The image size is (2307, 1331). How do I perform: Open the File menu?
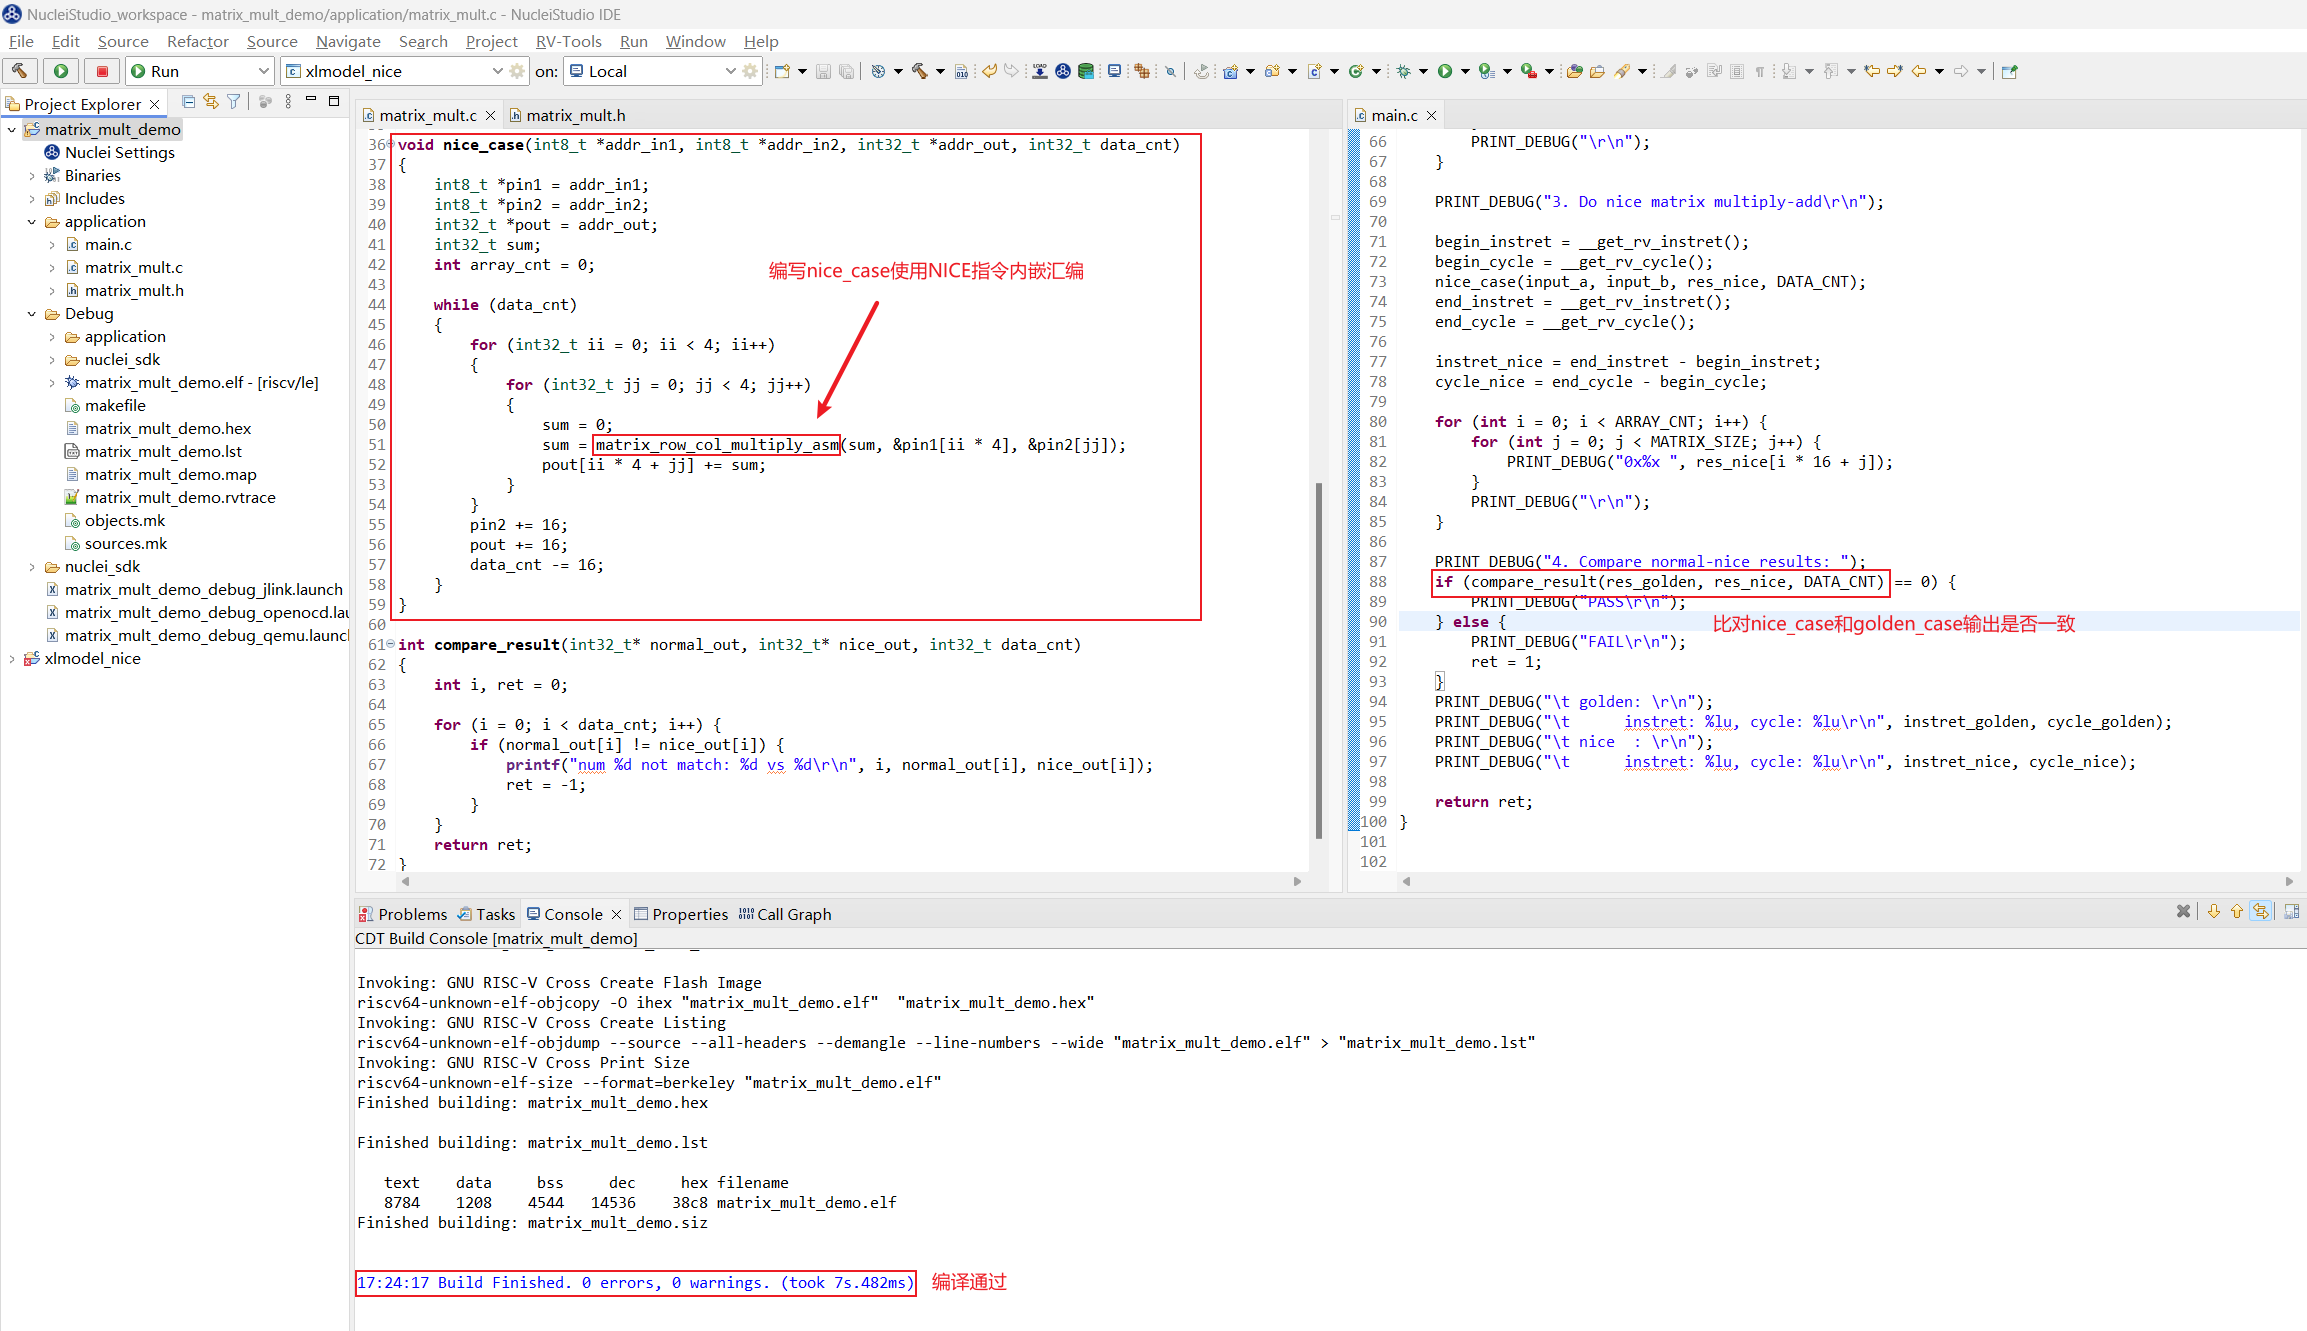(21, 41)
